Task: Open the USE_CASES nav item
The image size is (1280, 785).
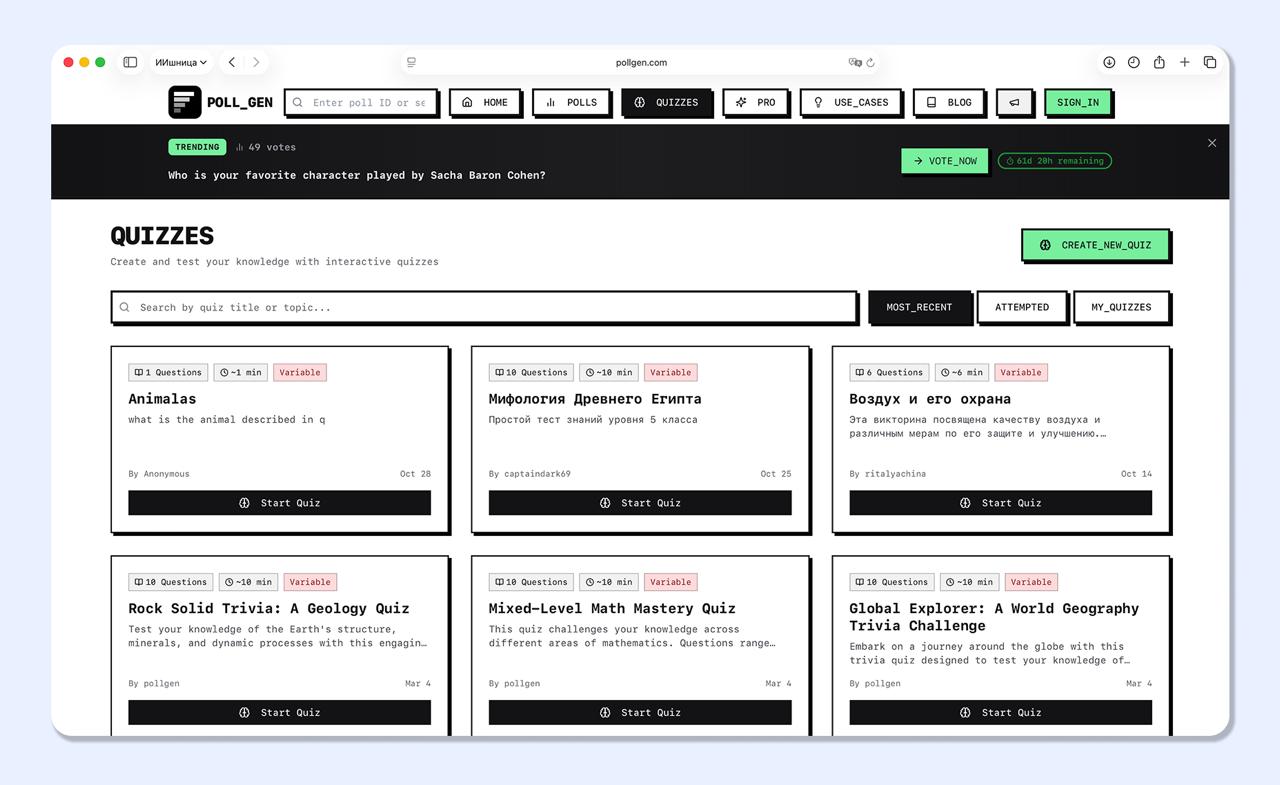Action: click(851, 102)
